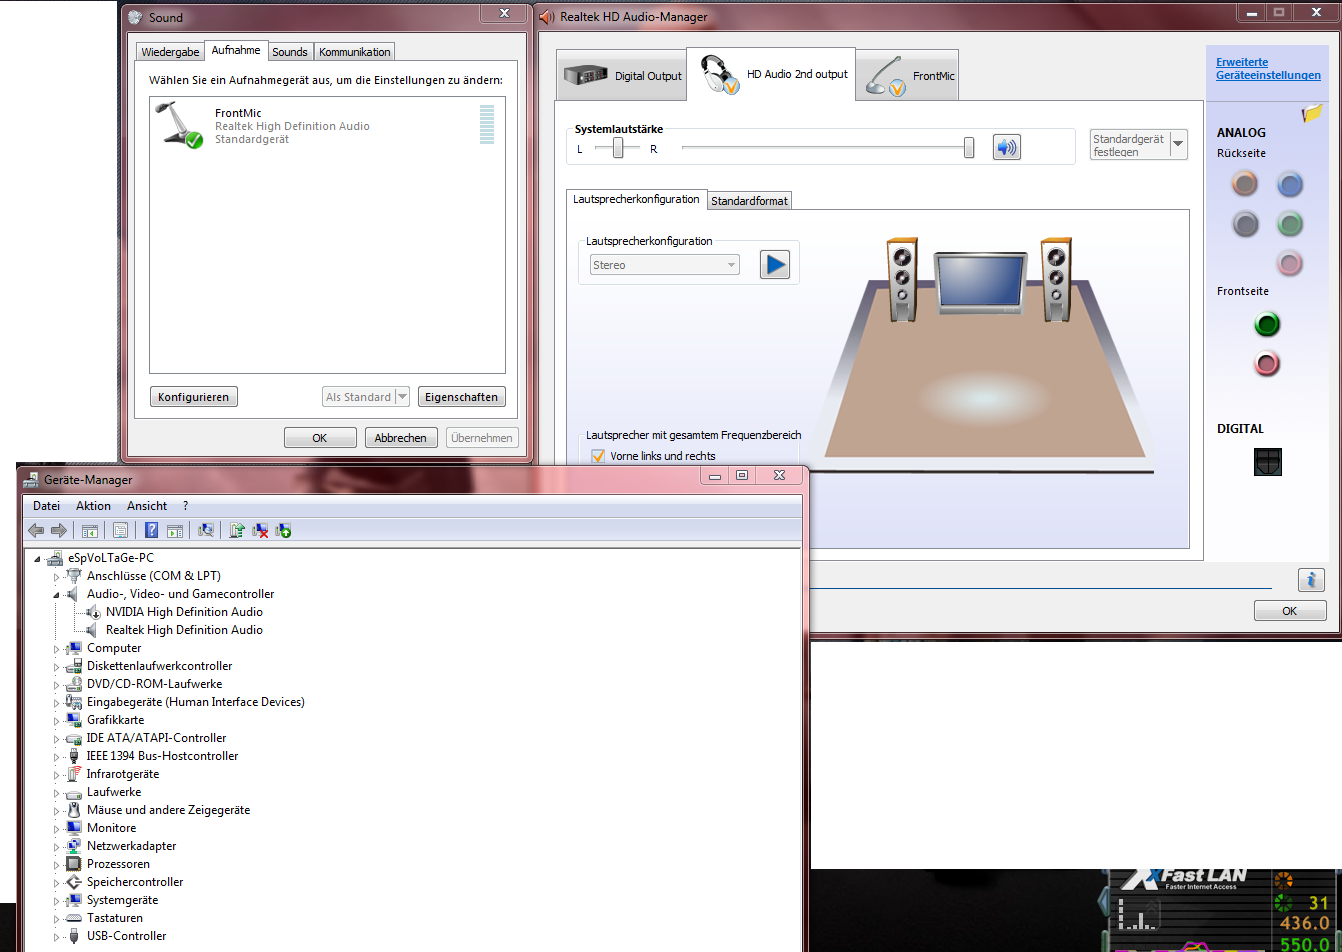
Task: Click FrontMic level meter in Sound dialog
Action: 487,124
